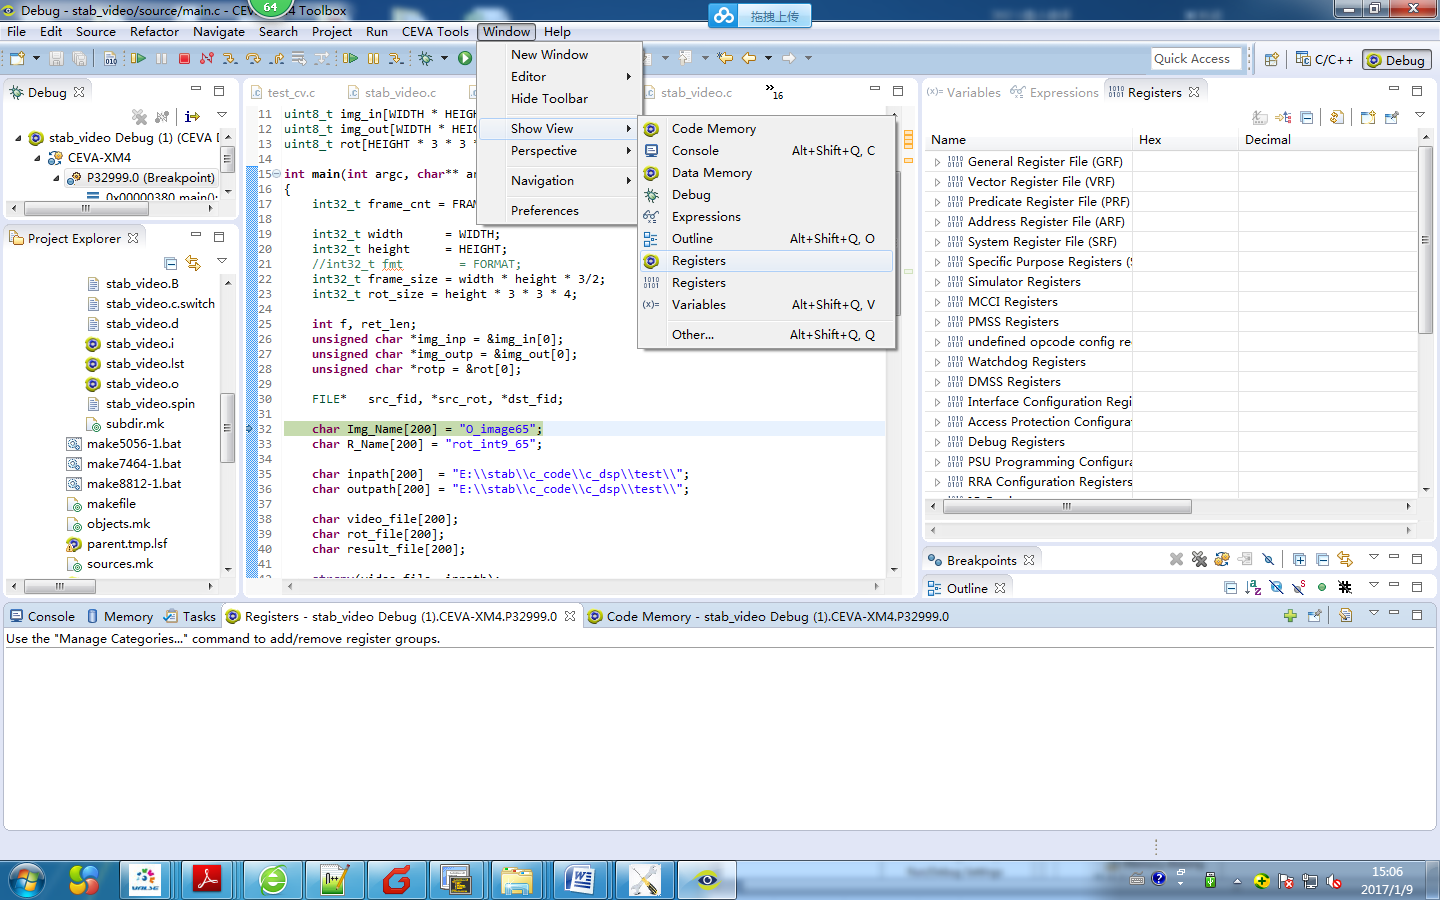Expand the Watchdog Registers group
1440x900 pixels.
click(x=937, y=362)
